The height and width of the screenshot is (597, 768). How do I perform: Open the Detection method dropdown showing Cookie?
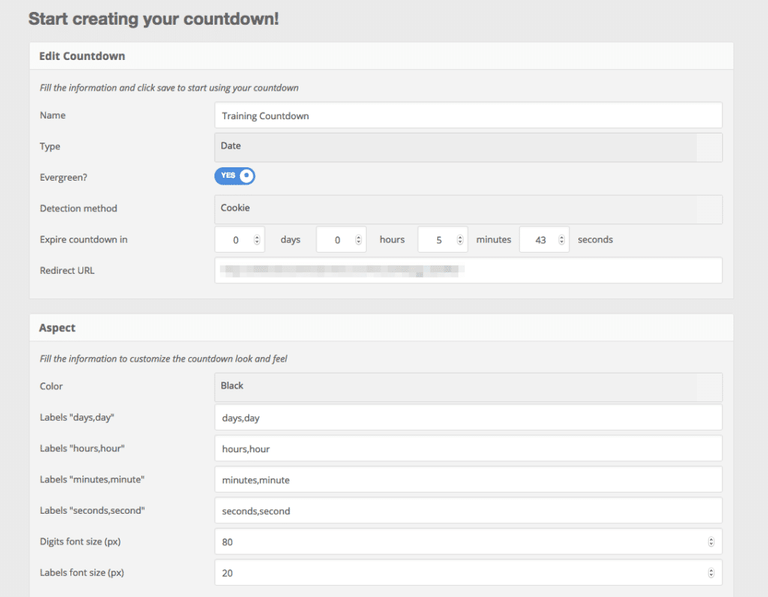click(x=468, y=209)
